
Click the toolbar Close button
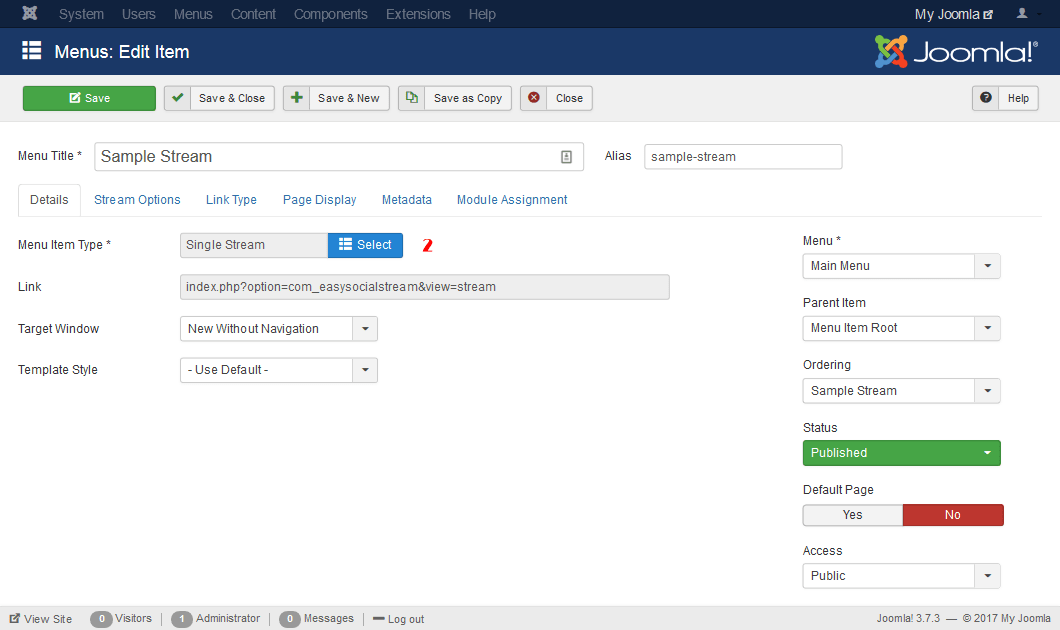tap(556, 98)
